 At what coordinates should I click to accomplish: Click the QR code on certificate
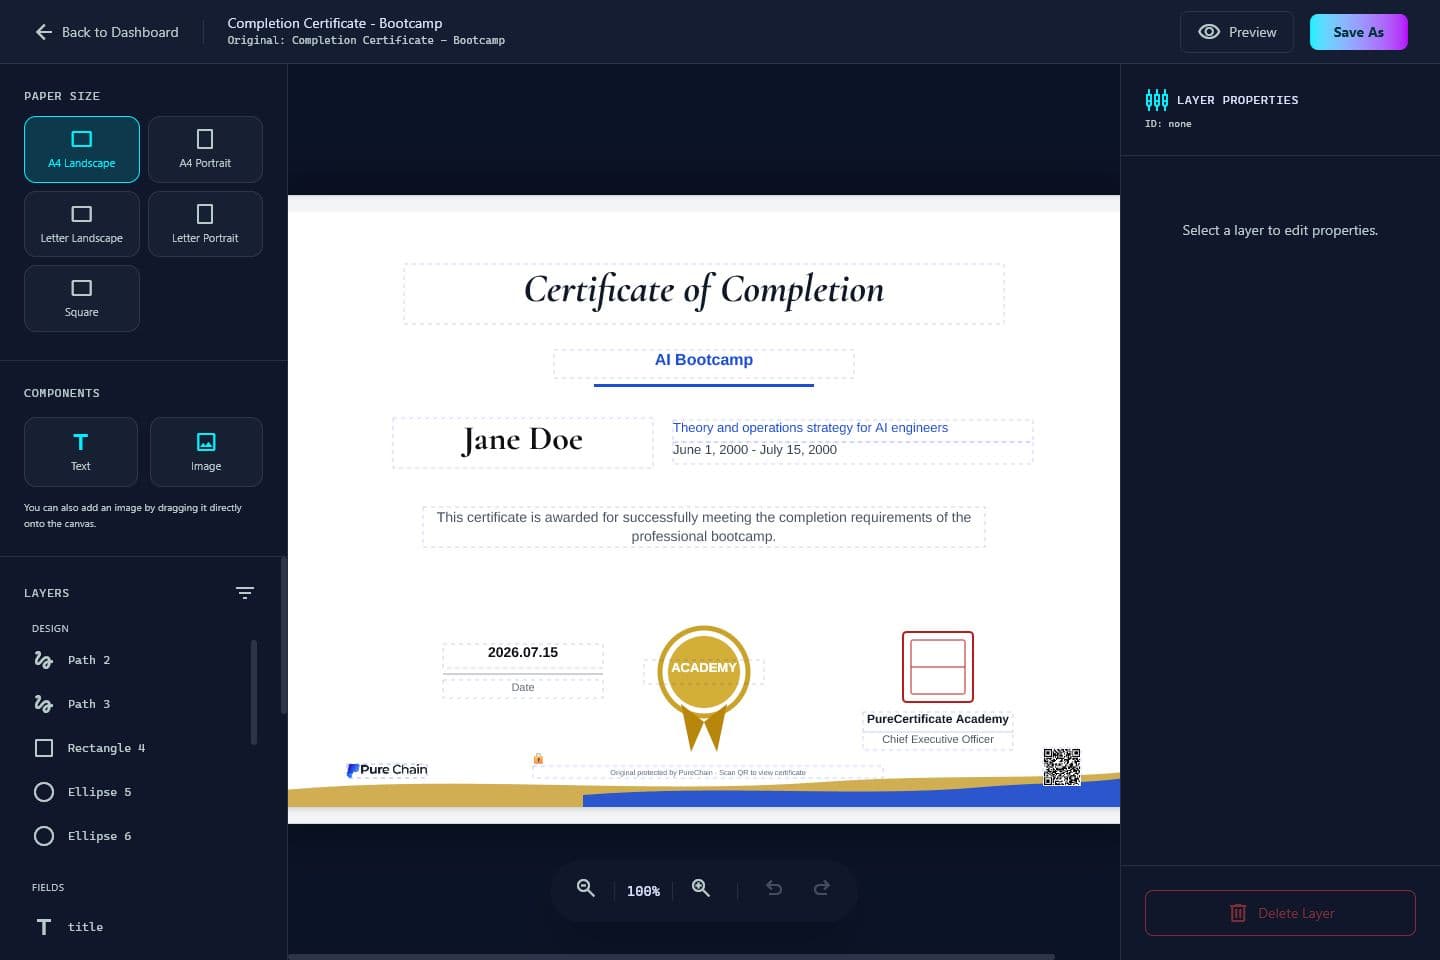[x=1062, y=767]
